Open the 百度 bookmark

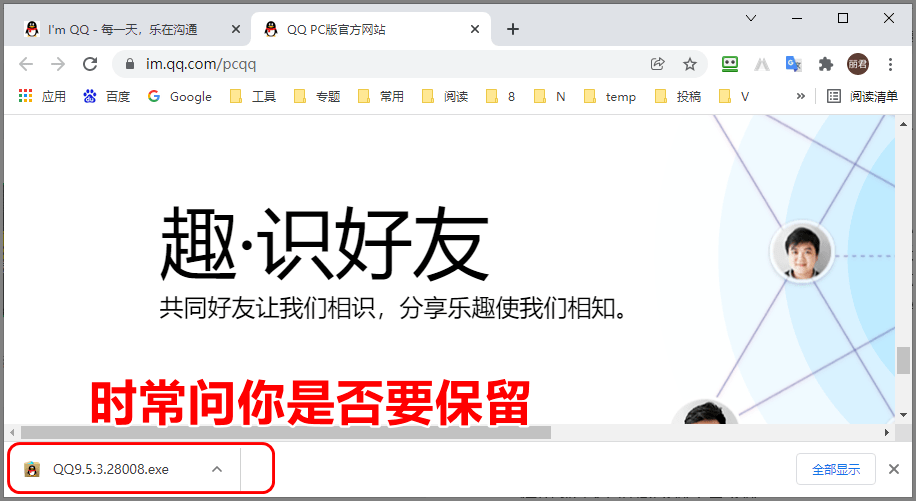(106, 96)
